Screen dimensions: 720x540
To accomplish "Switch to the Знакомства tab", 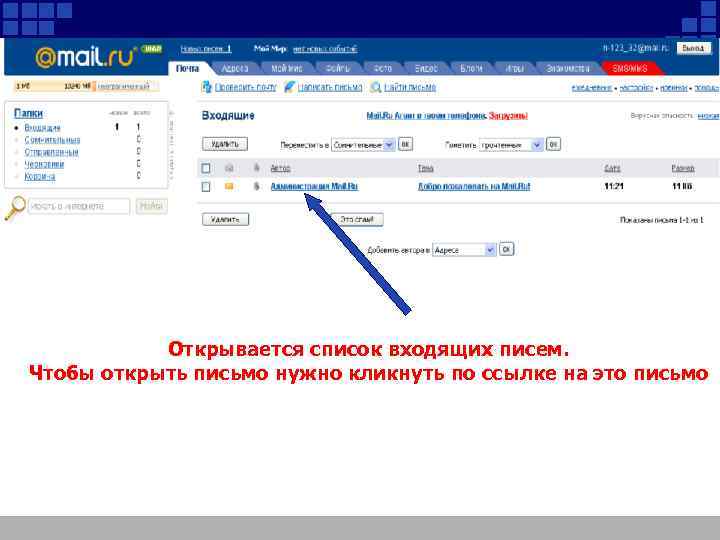I will (x=568, y=68).
